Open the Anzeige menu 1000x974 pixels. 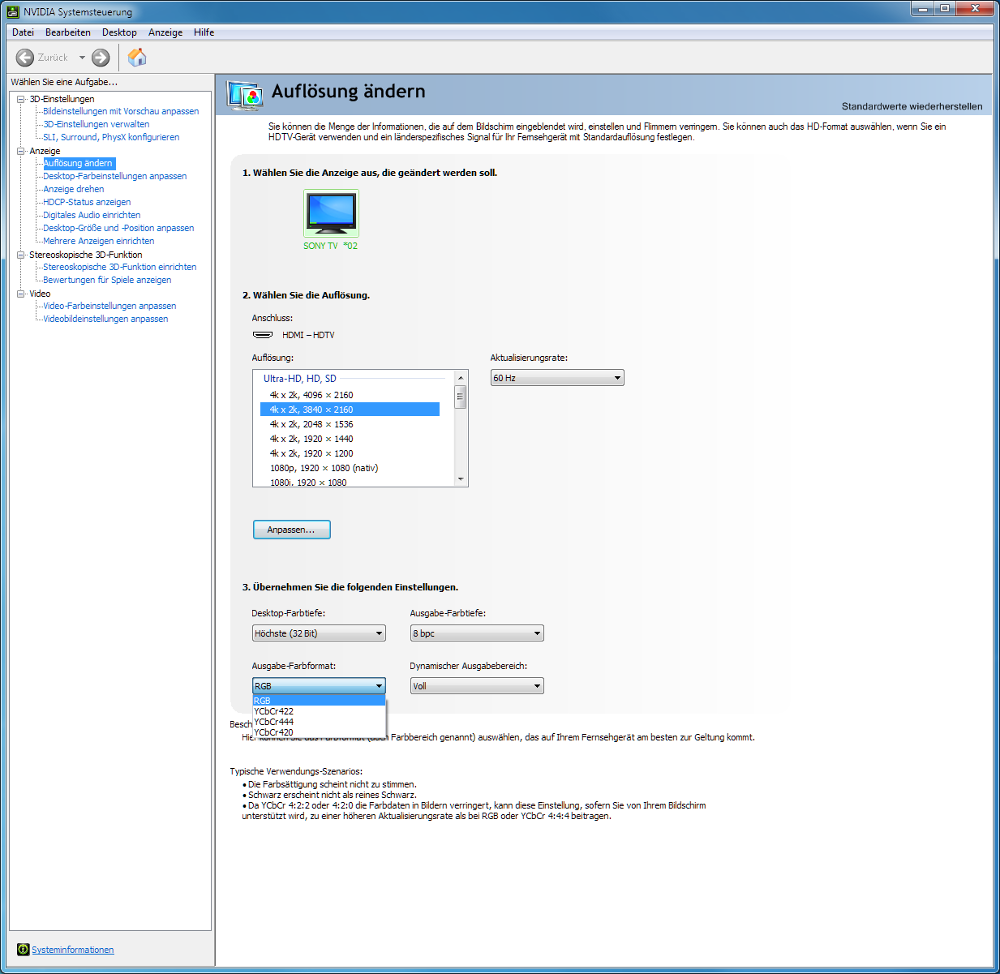(165, 33)
